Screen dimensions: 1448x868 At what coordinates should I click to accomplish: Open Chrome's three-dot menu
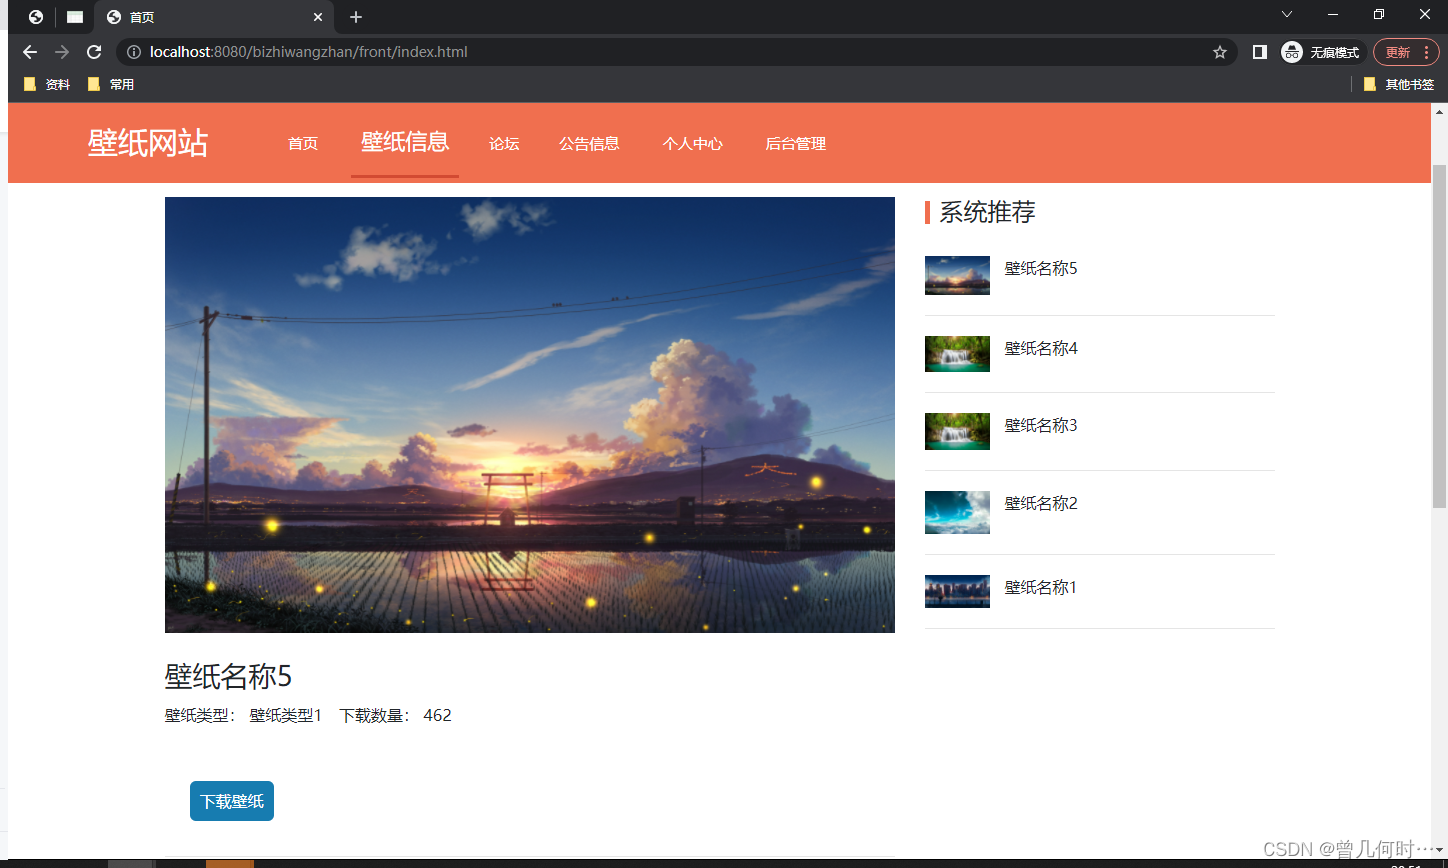click(1424, 52)
